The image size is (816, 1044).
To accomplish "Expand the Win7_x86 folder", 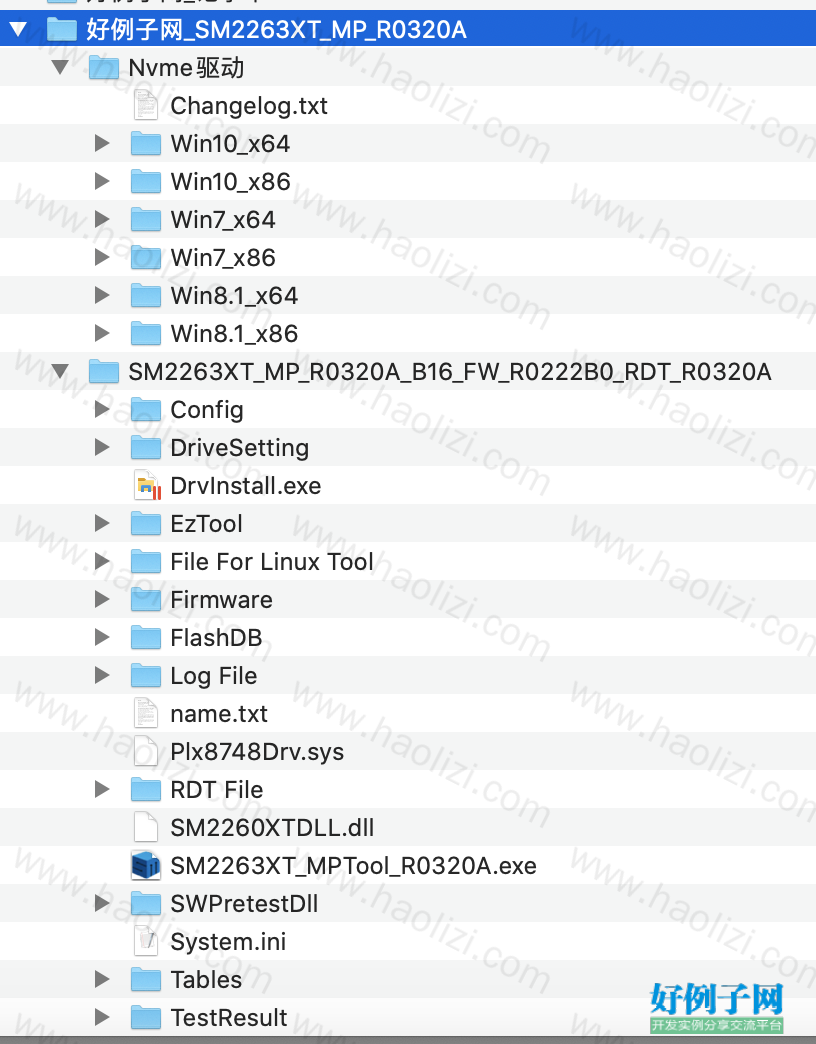I will coord(102,257).
